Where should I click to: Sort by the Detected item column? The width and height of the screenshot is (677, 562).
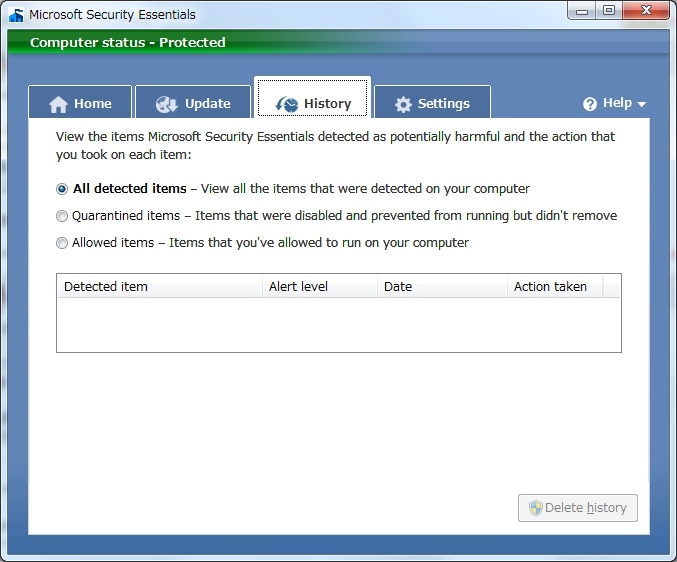click(160, 287)
